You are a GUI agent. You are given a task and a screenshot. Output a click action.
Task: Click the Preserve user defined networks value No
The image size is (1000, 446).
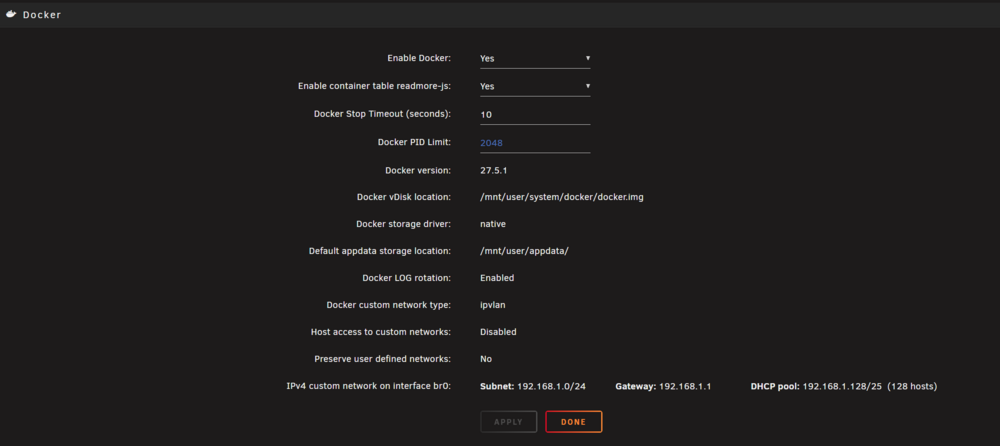tap(486, 359)
